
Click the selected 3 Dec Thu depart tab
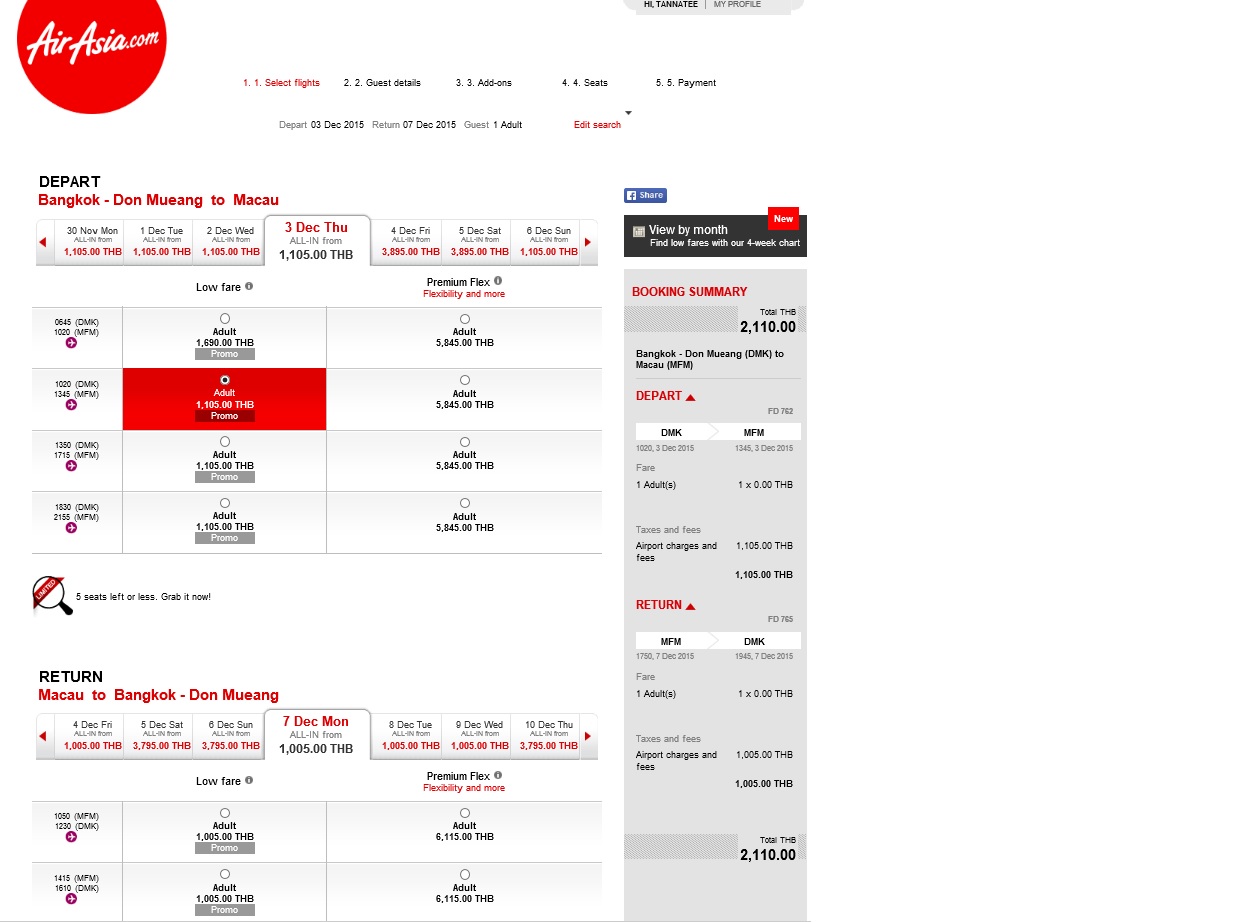click(x=316, y=241)
